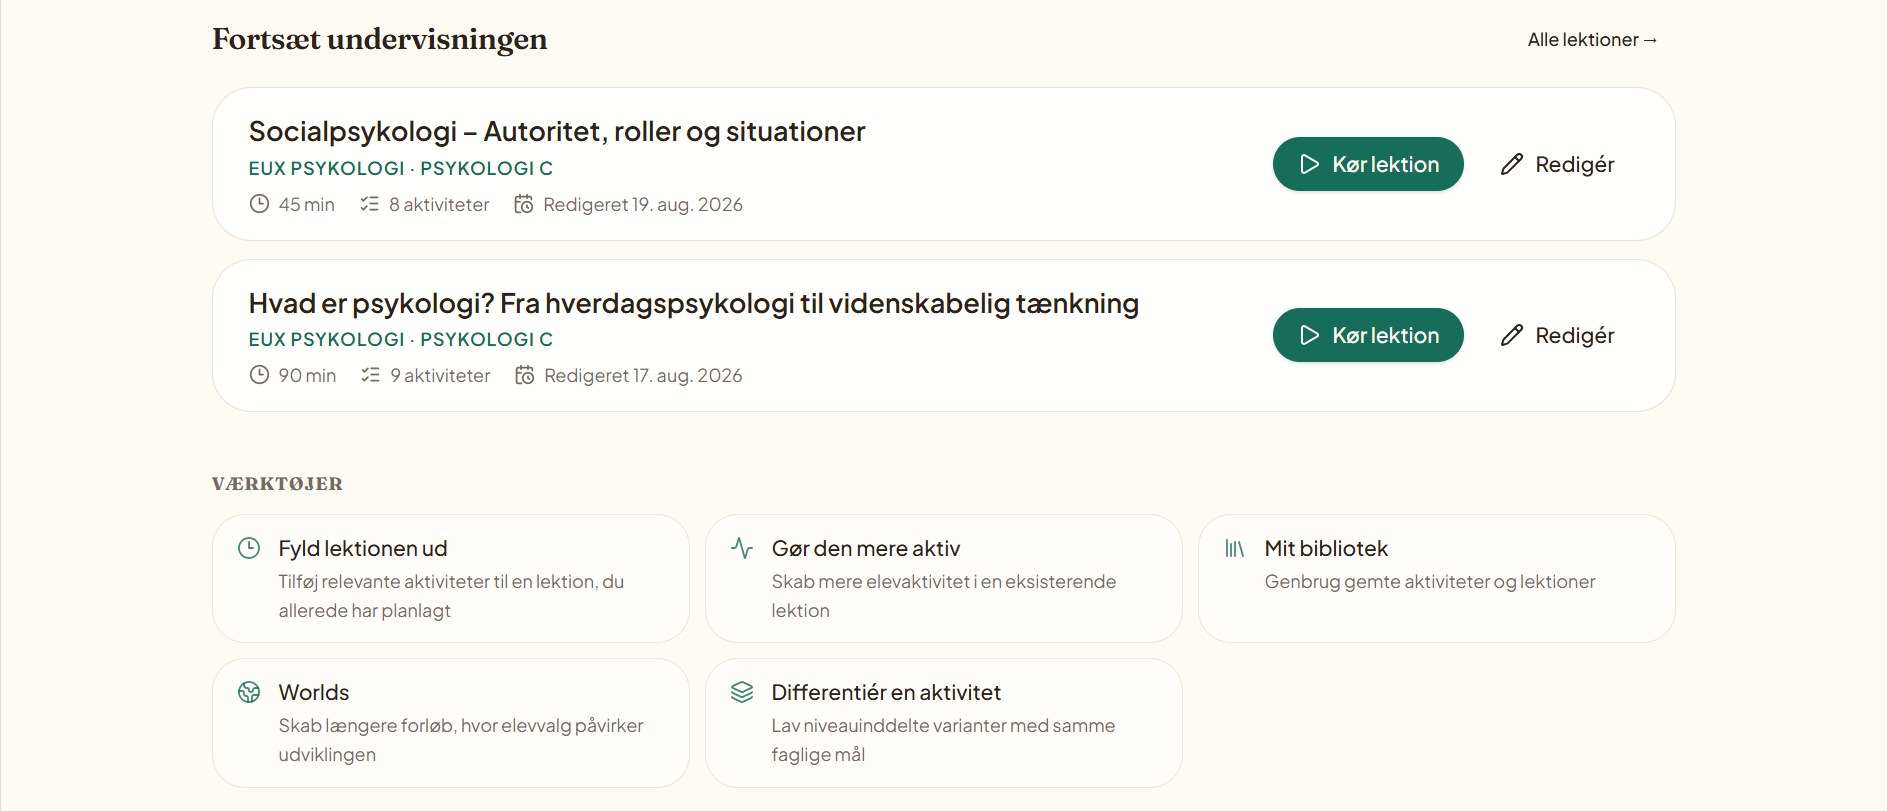This screenshot has width=1887, height=811.
Task: Click the clock icon beside 45 min
Action: coord(259,204)
